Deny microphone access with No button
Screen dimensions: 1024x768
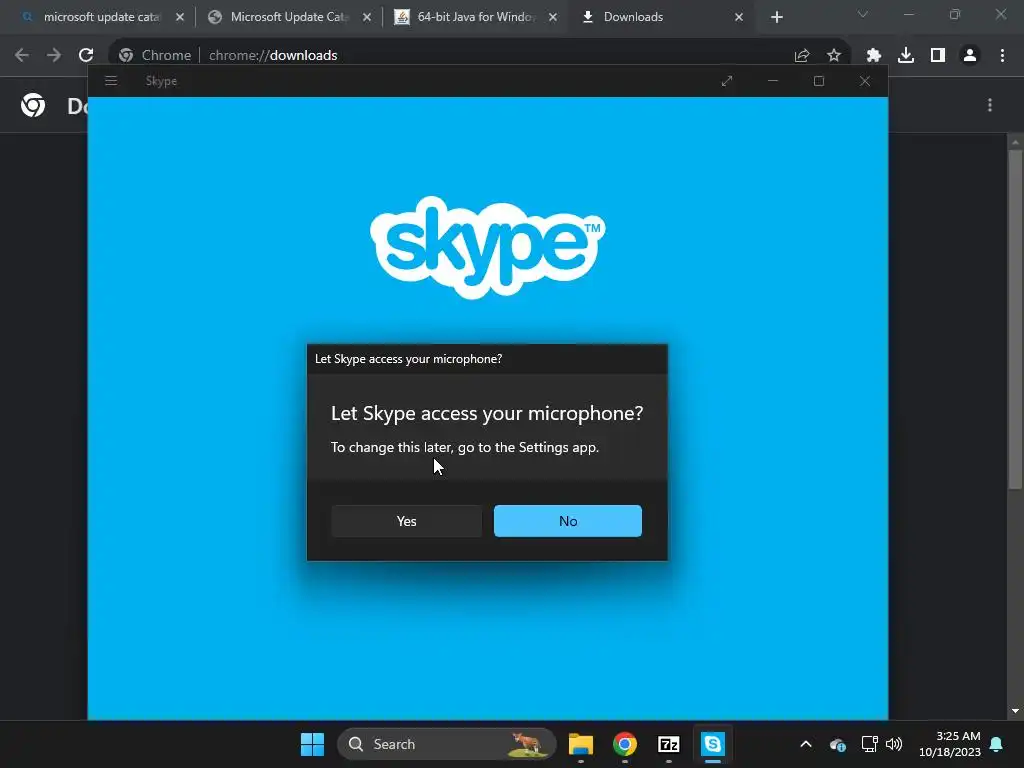tap(568, 521)
